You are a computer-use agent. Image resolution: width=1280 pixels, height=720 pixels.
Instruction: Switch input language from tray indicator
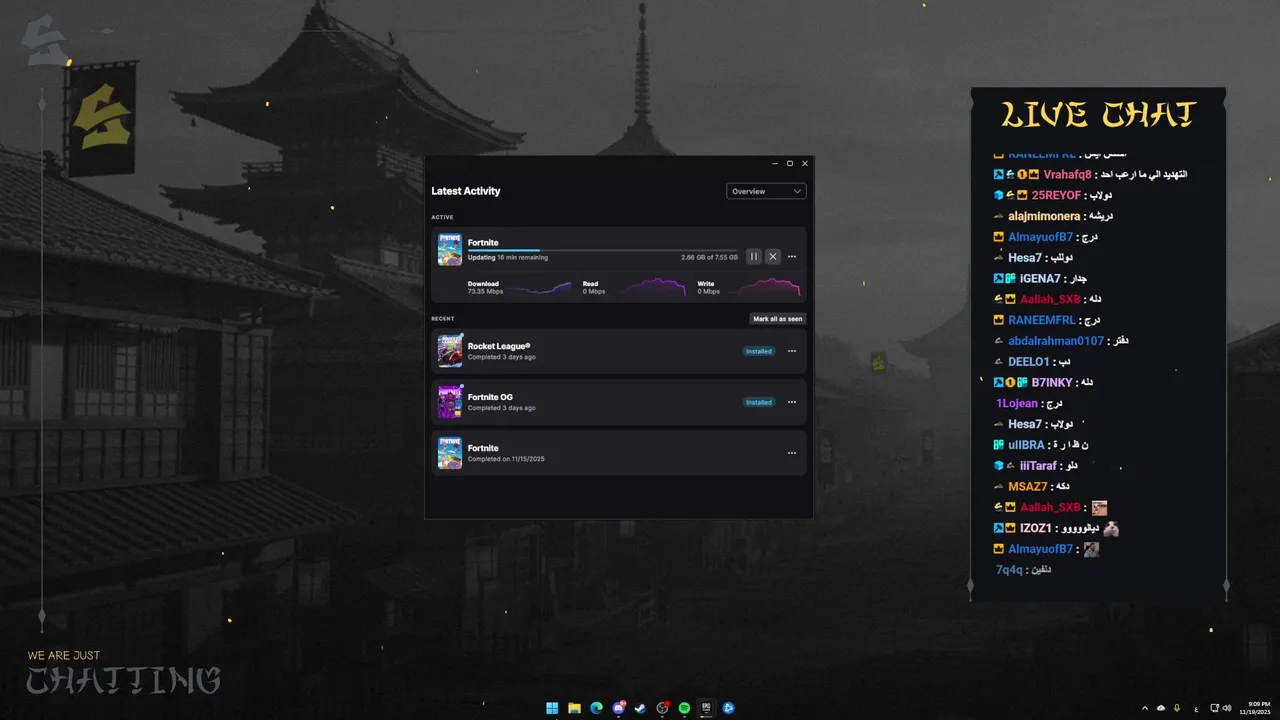pyautogui.click(x=1196, y=708)
